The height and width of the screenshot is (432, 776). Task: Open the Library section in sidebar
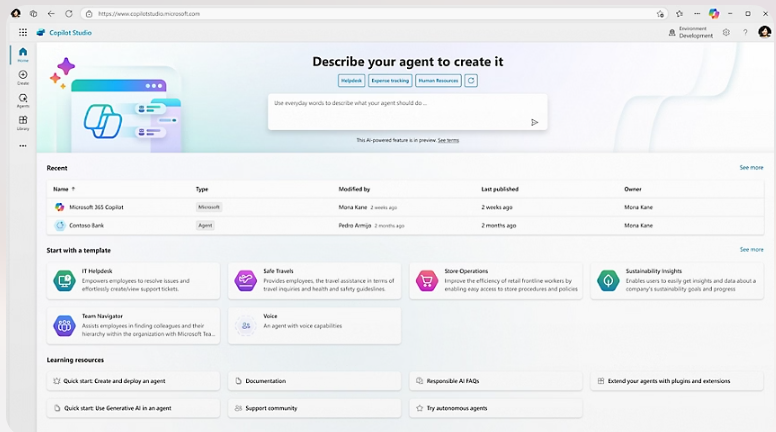(22, 123)
